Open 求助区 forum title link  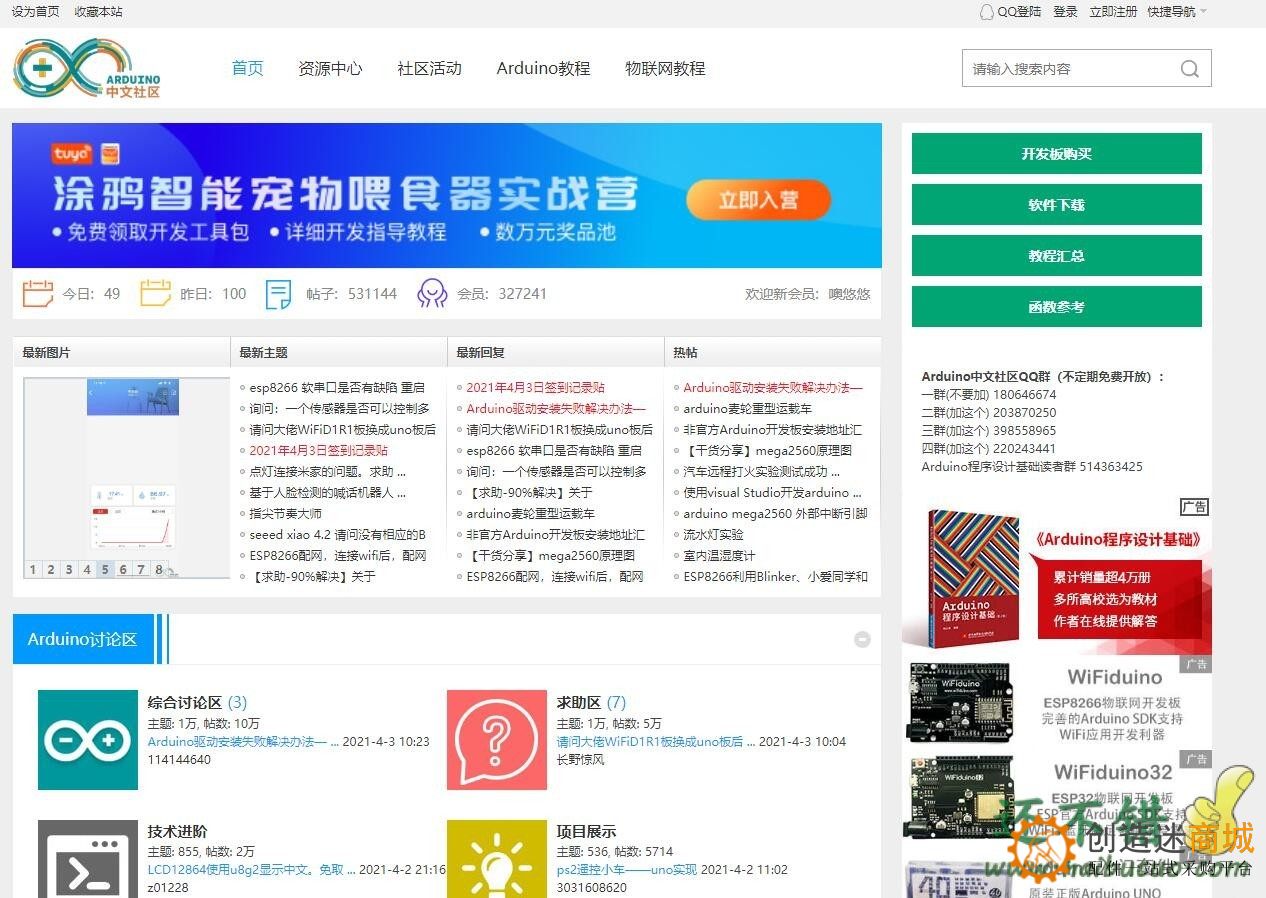(x=579, y=702)
